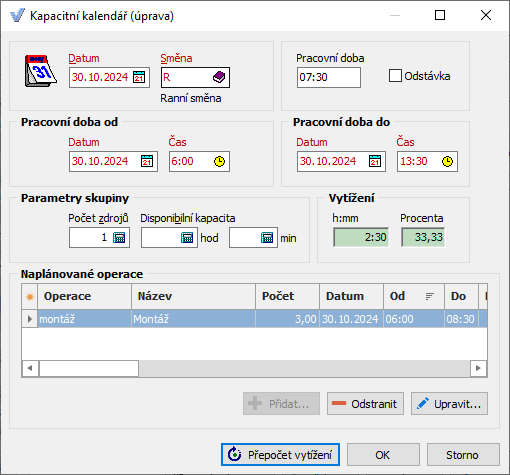Select the montáž row indicator arrow
This screenshot has height=475, width=510.
(30, 319)
